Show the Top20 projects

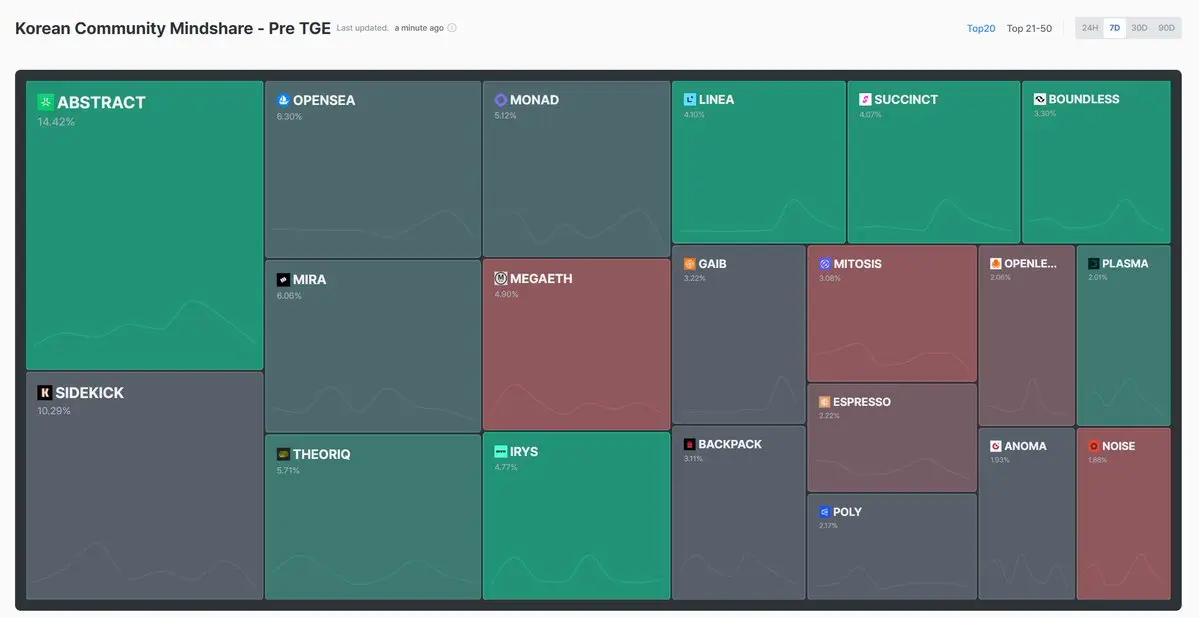pyautogui.click(x=981, y=28)
